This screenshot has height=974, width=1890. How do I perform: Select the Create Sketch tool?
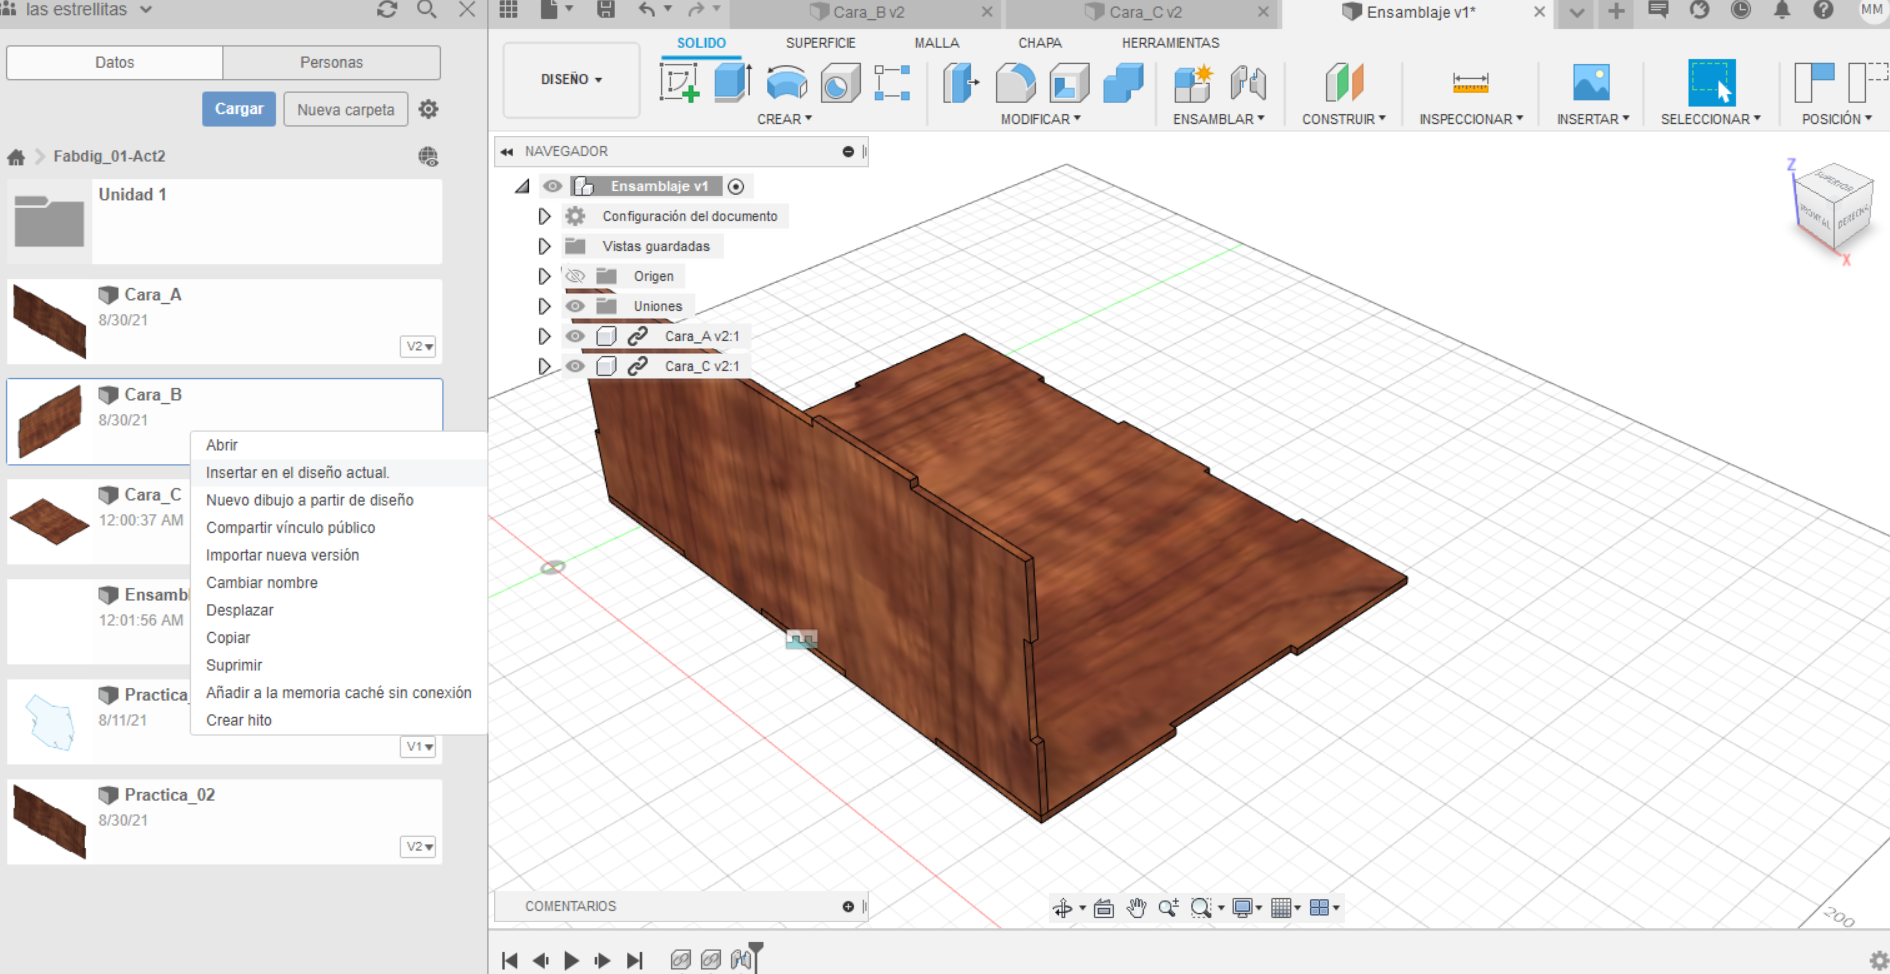[680, 82]
